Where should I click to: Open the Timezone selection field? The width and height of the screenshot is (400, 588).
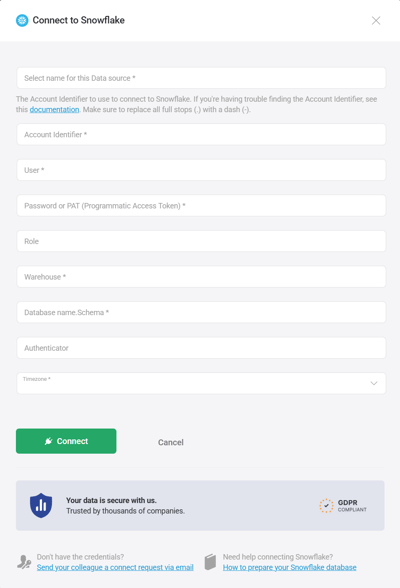(x=201, y=383)
